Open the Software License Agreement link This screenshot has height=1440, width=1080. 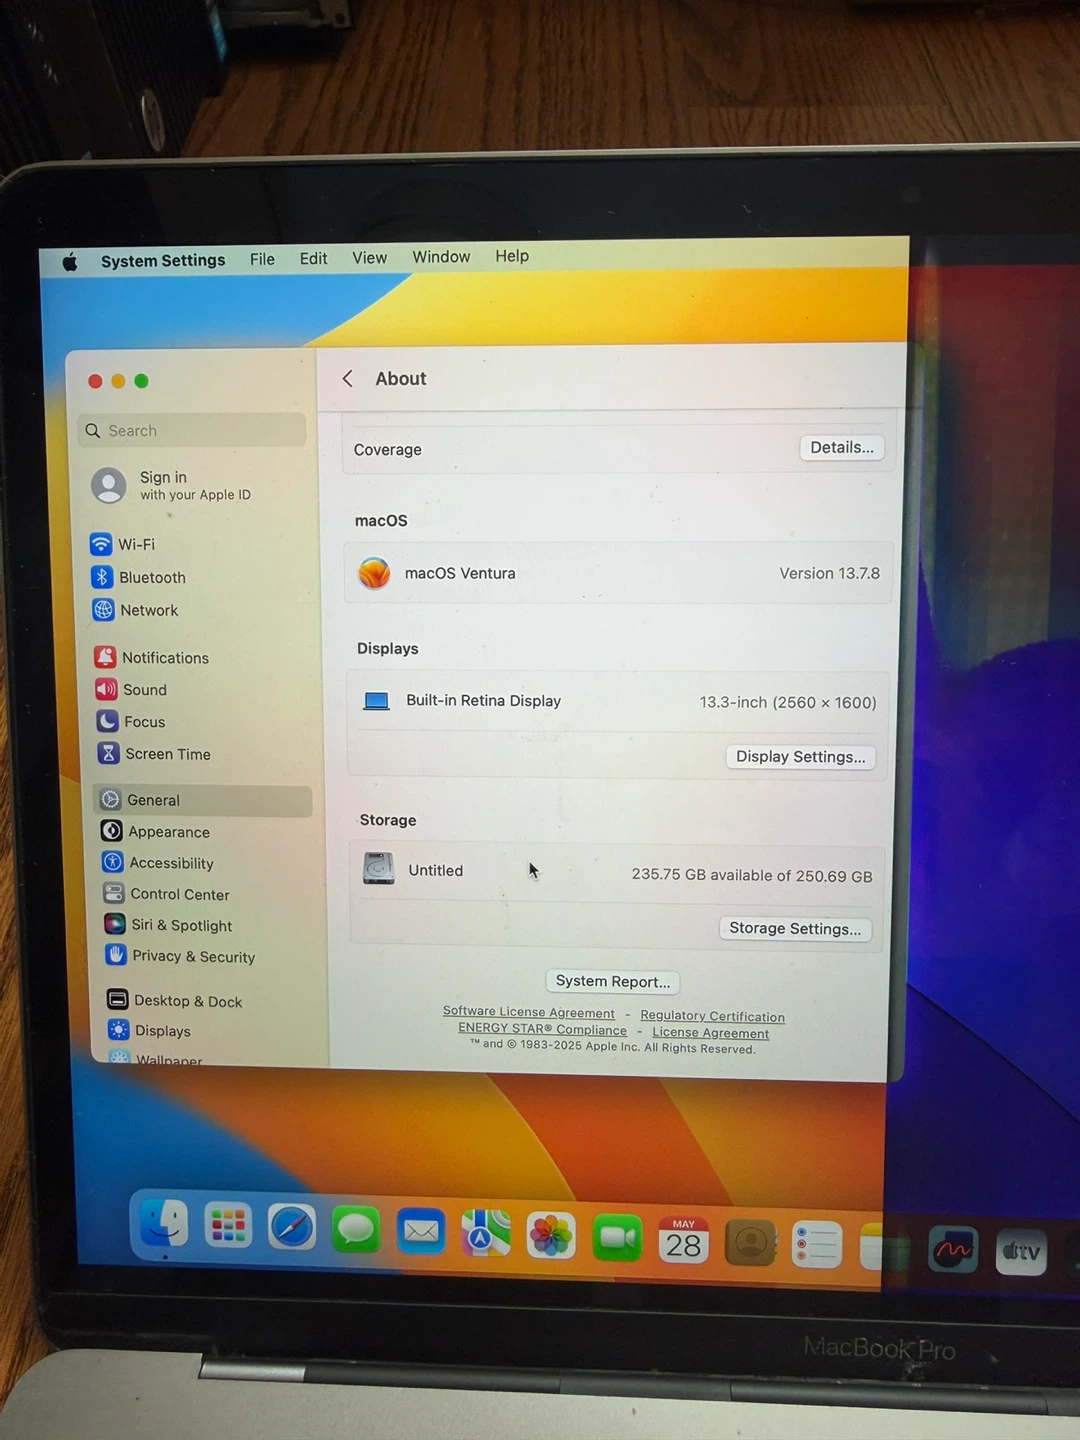tap(529, 1012)
